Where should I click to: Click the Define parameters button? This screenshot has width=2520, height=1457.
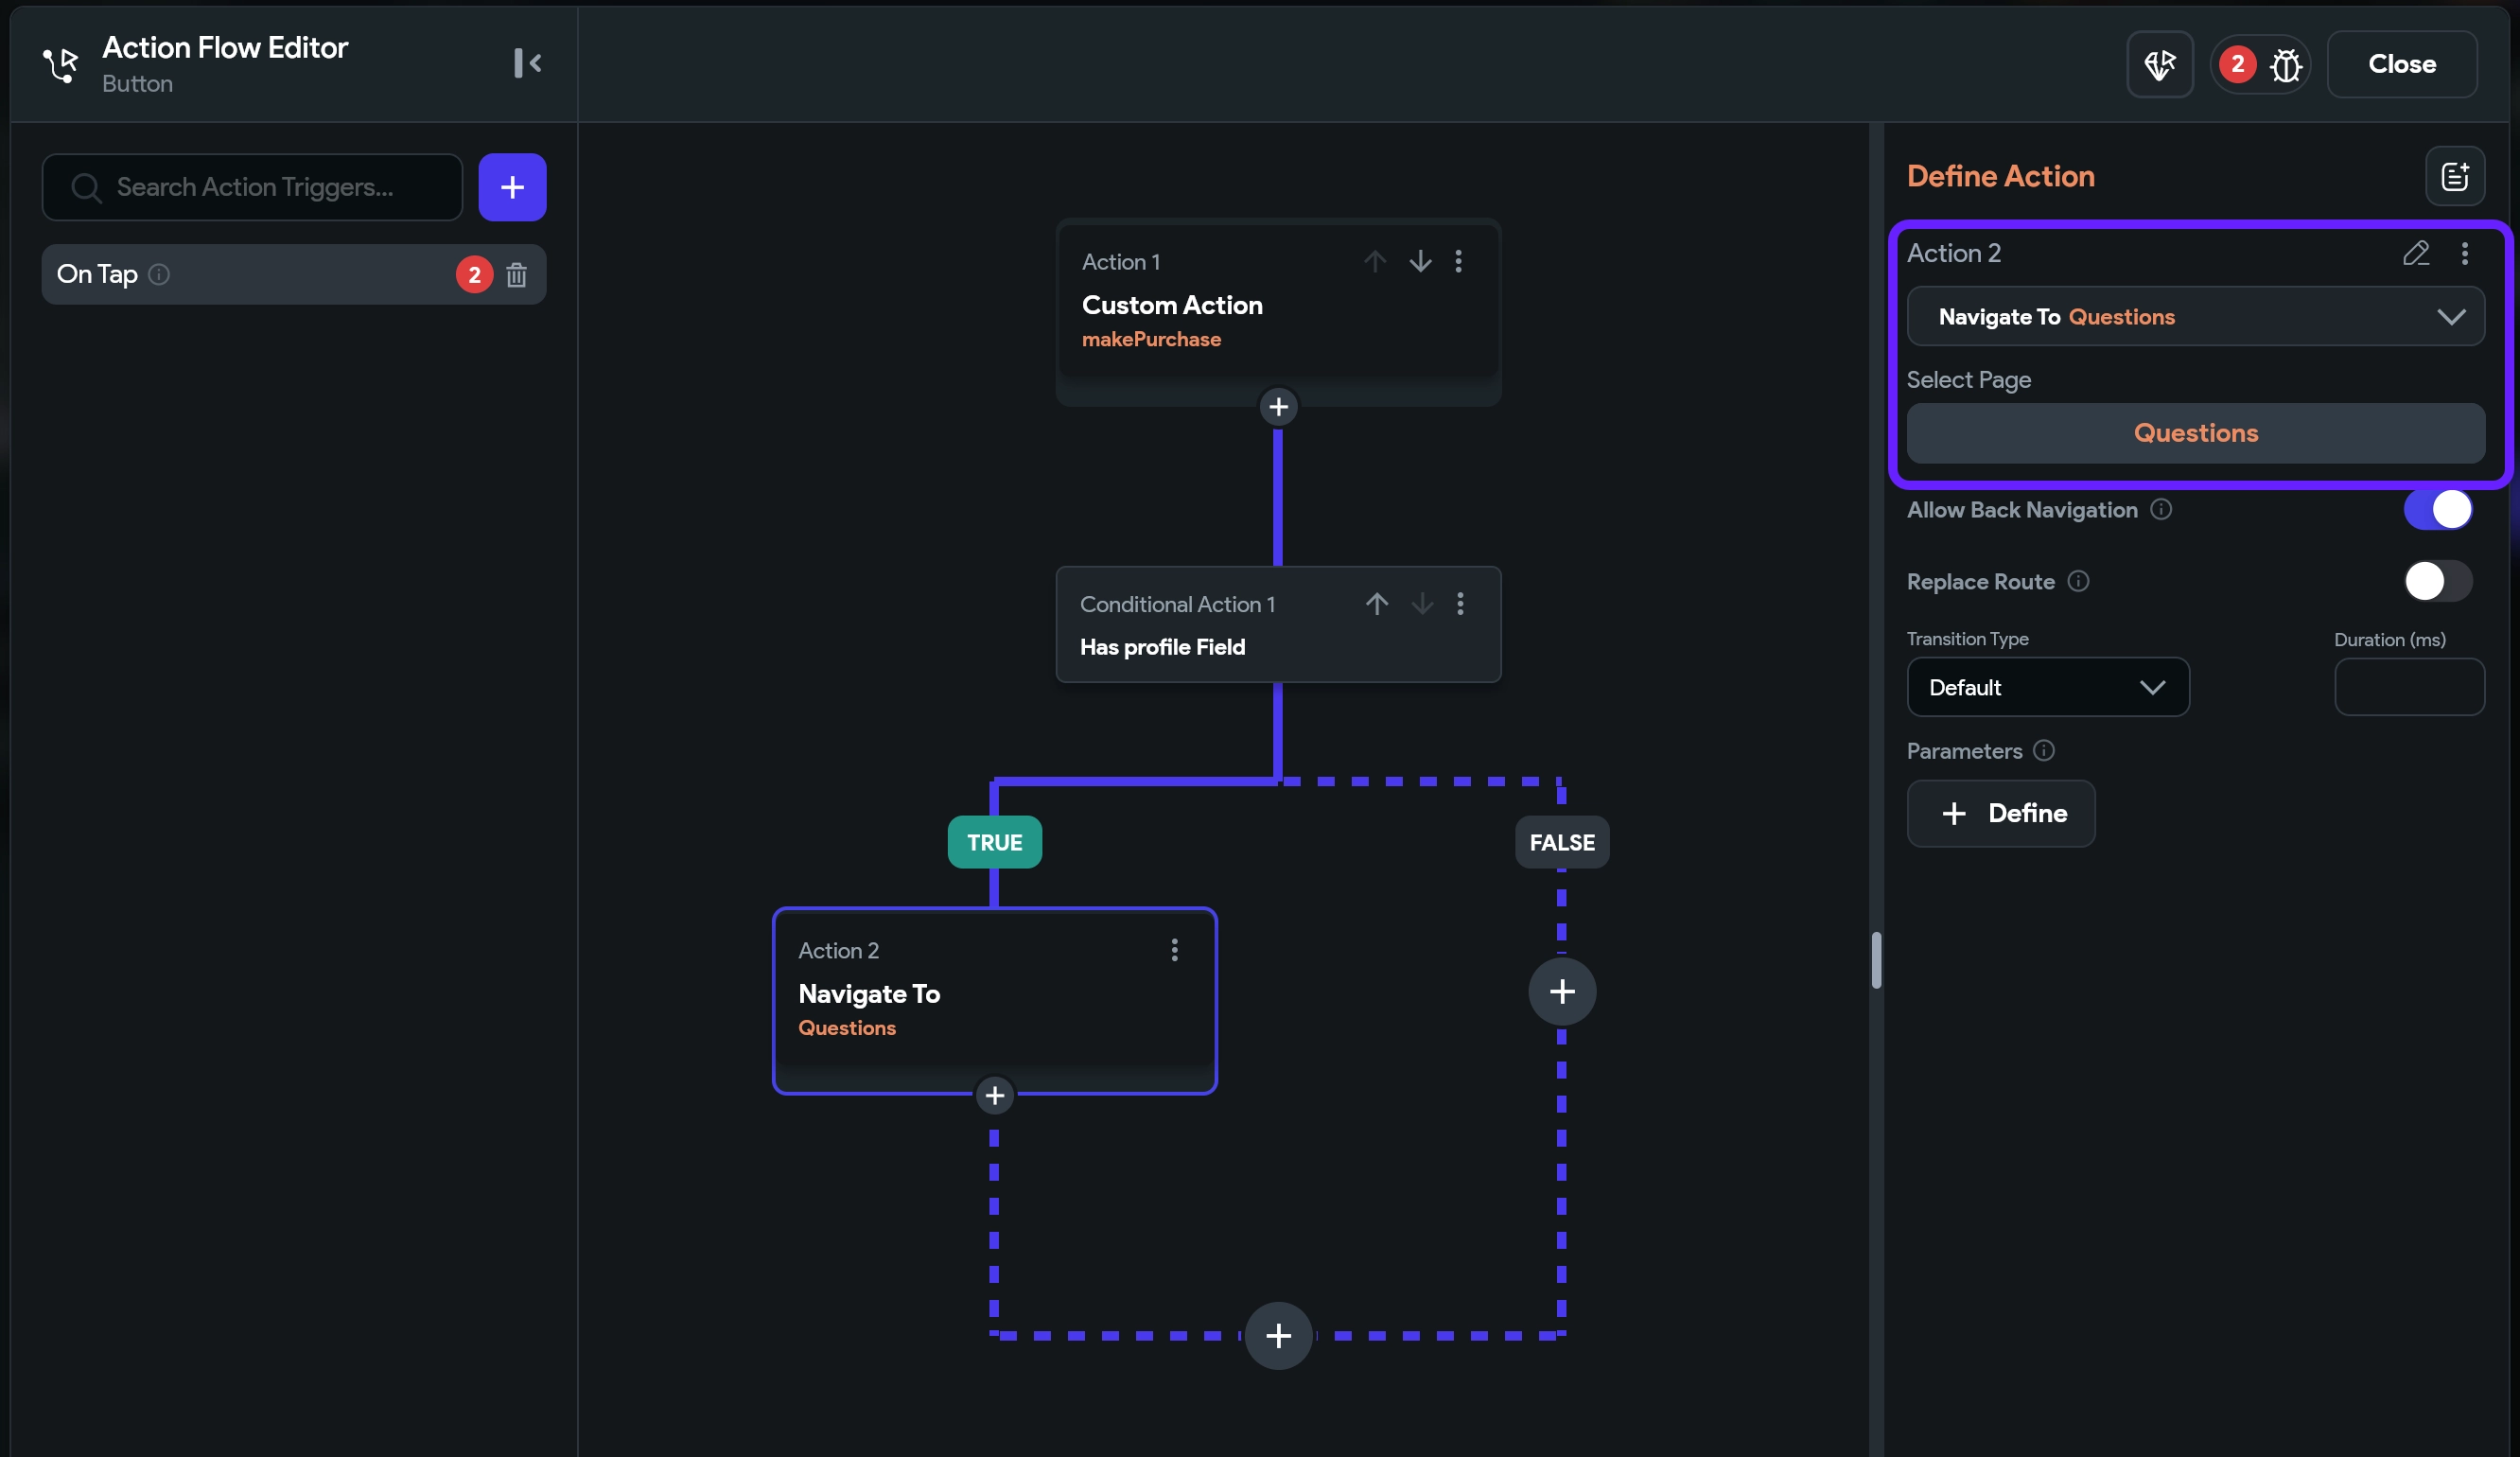pyautogui.click(x=2000, y=813)
